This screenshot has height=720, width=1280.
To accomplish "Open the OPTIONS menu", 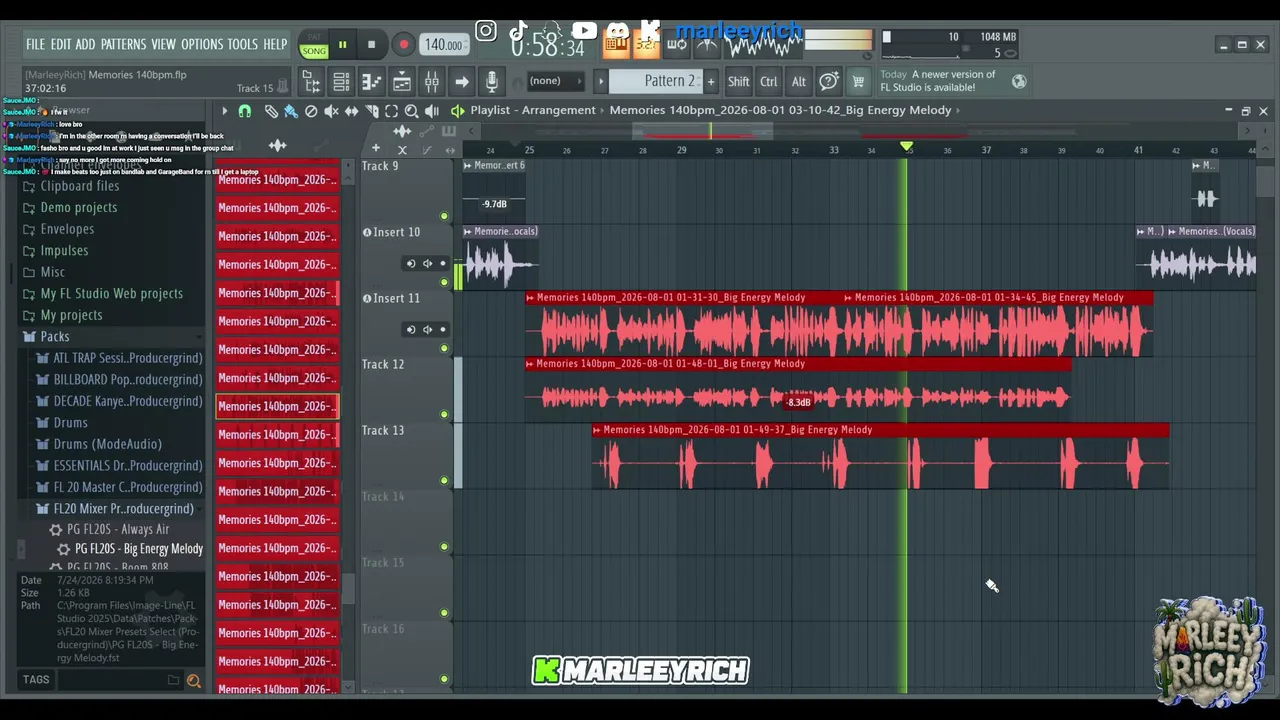I will tap(202, 44).
